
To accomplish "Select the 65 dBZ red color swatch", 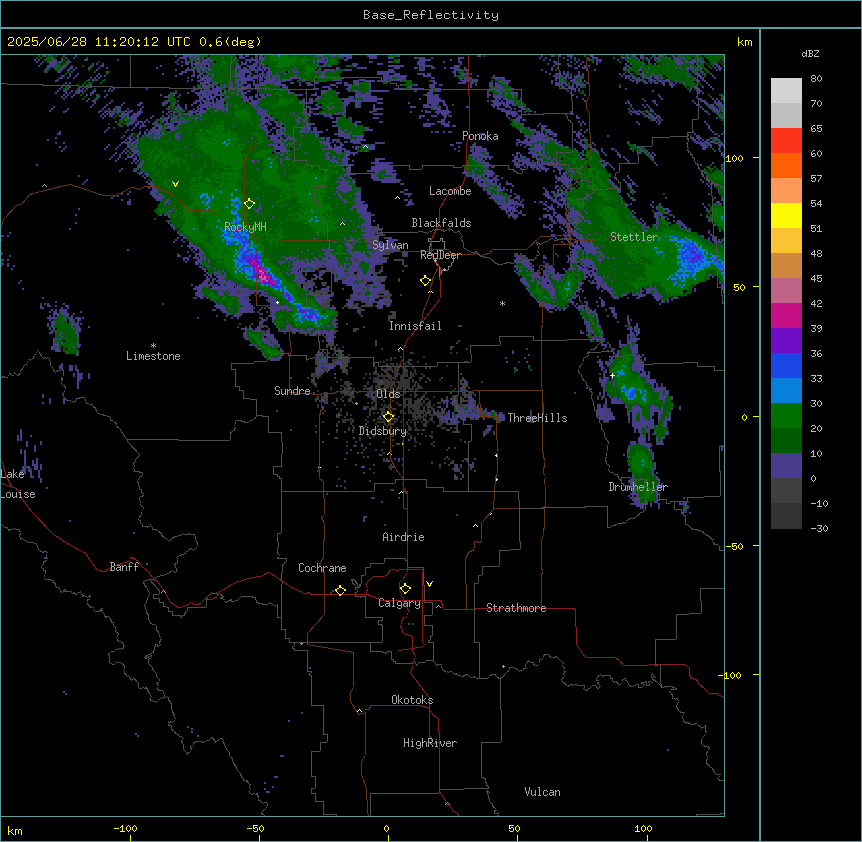I will click(786, 141).
